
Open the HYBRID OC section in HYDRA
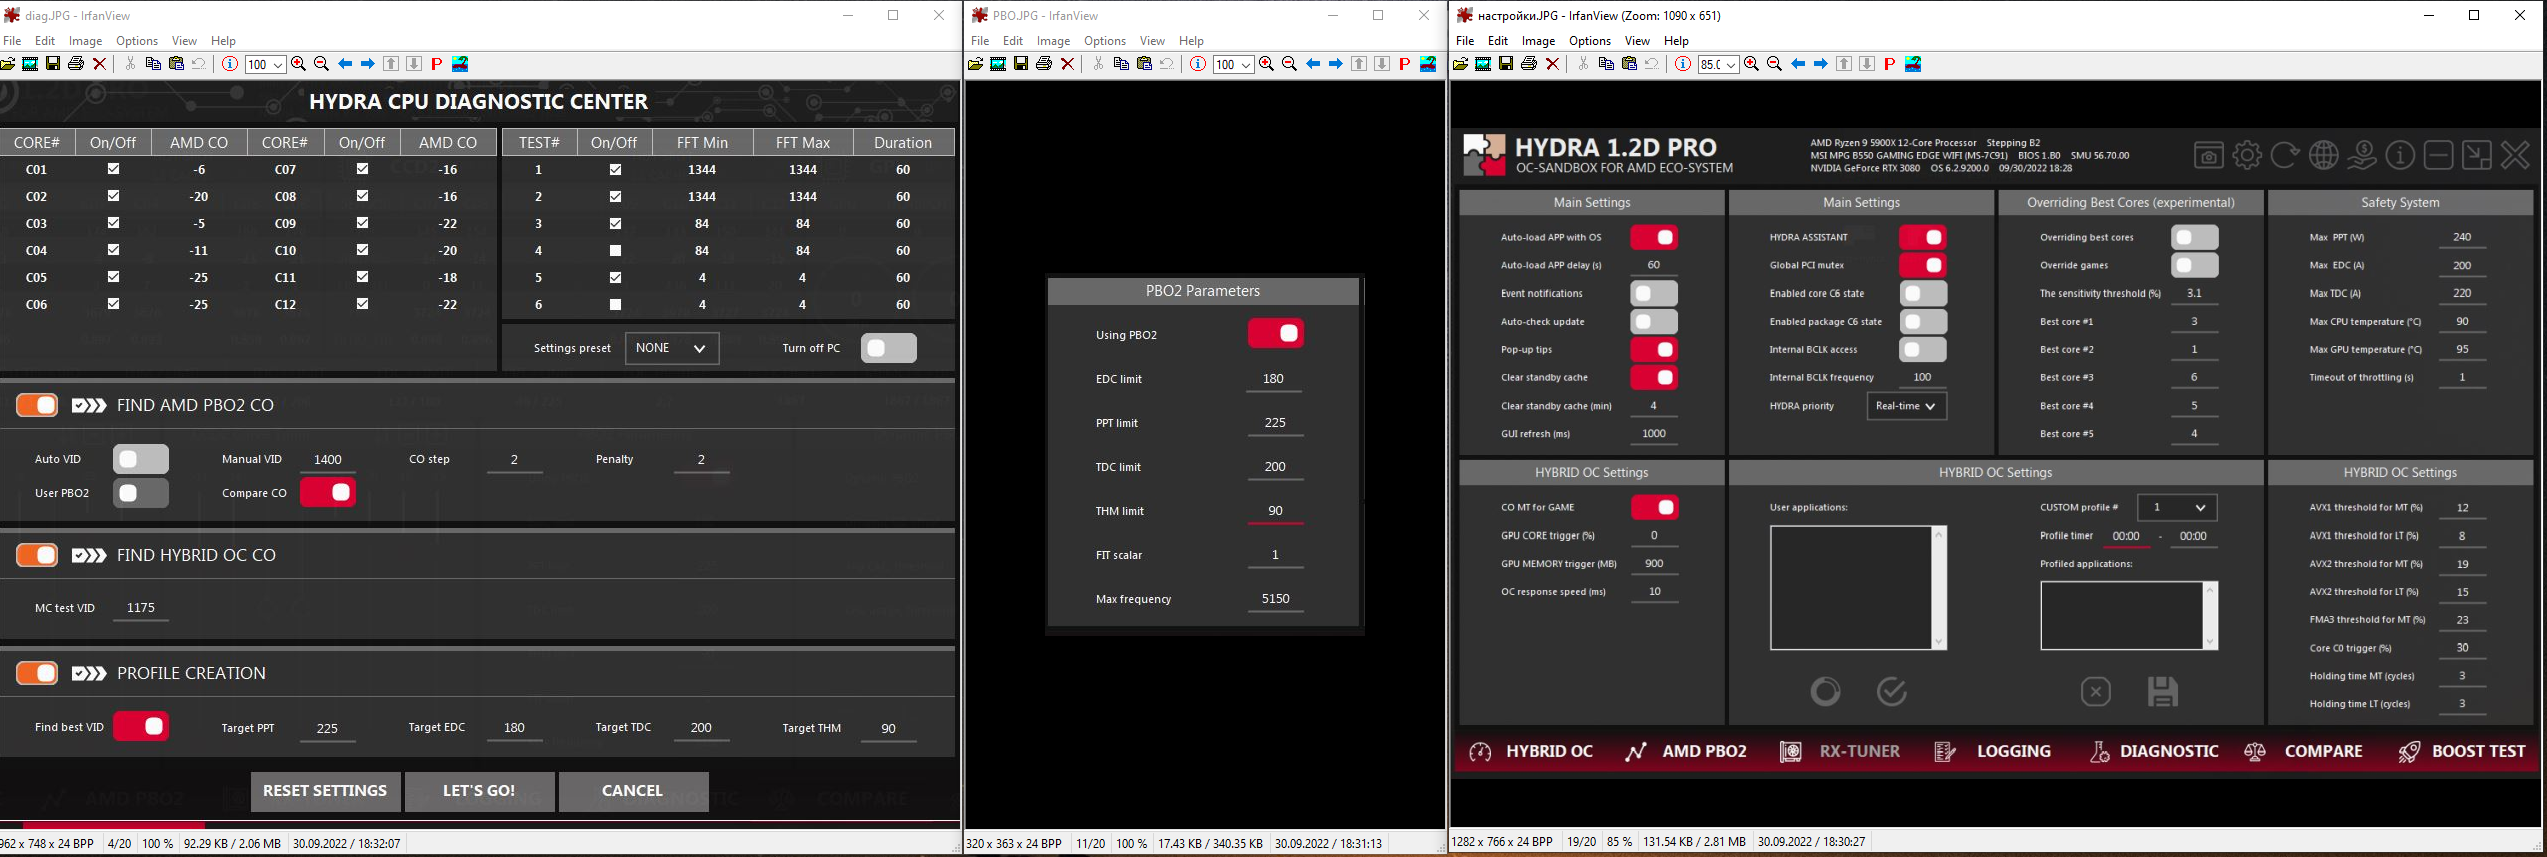point(1530,751)
